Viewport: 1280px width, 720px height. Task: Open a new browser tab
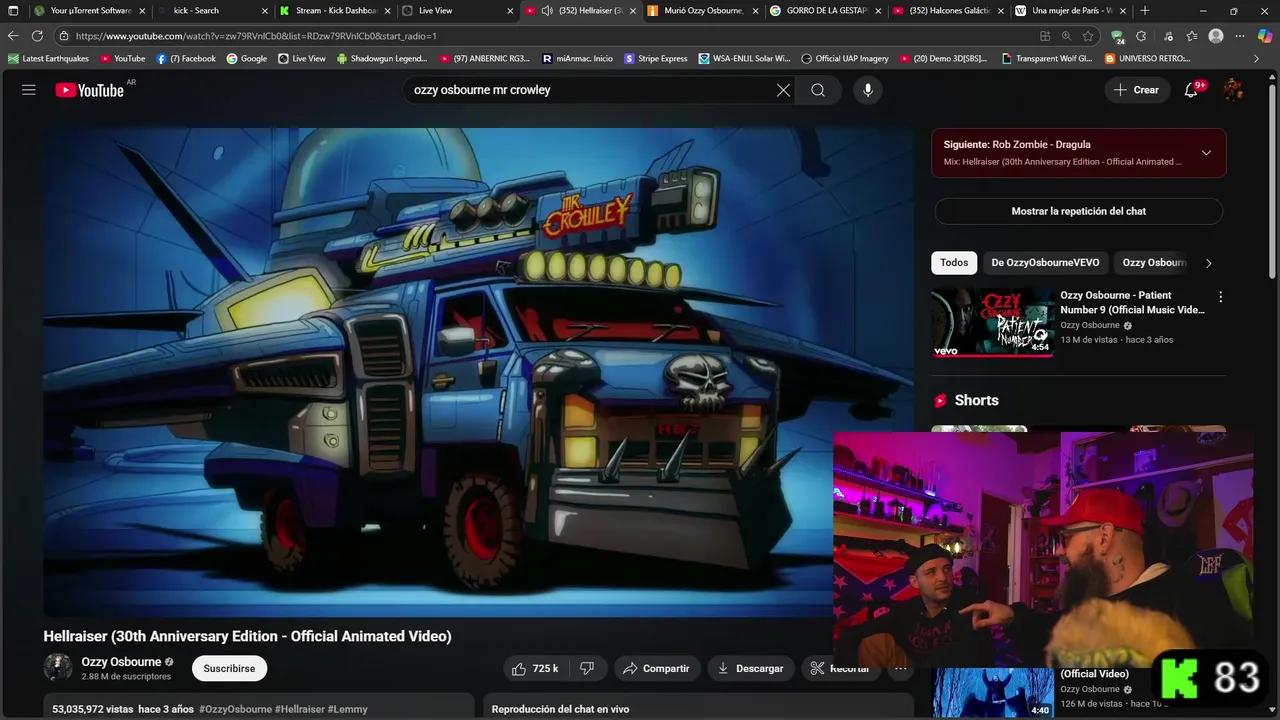pos(1144,11)
